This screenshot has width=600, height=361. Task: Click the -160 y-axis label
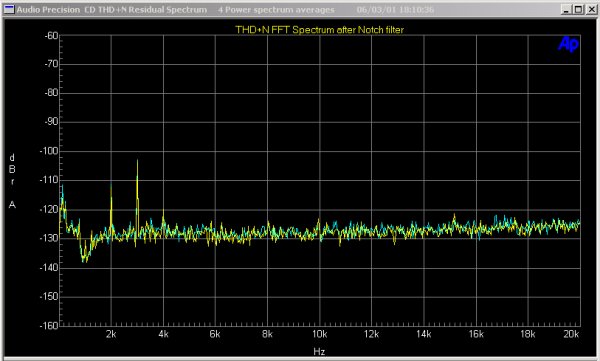(x=49, y=325)
